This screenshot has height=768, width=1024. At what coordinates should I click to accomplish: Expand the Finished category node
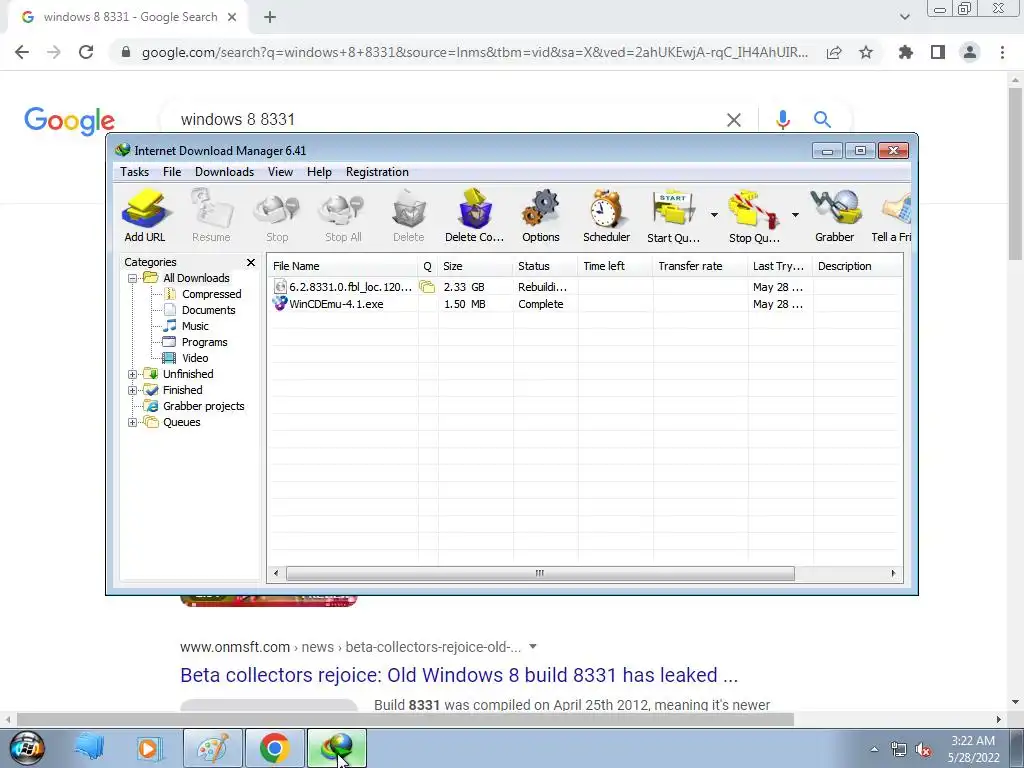(x=132, y=391)
